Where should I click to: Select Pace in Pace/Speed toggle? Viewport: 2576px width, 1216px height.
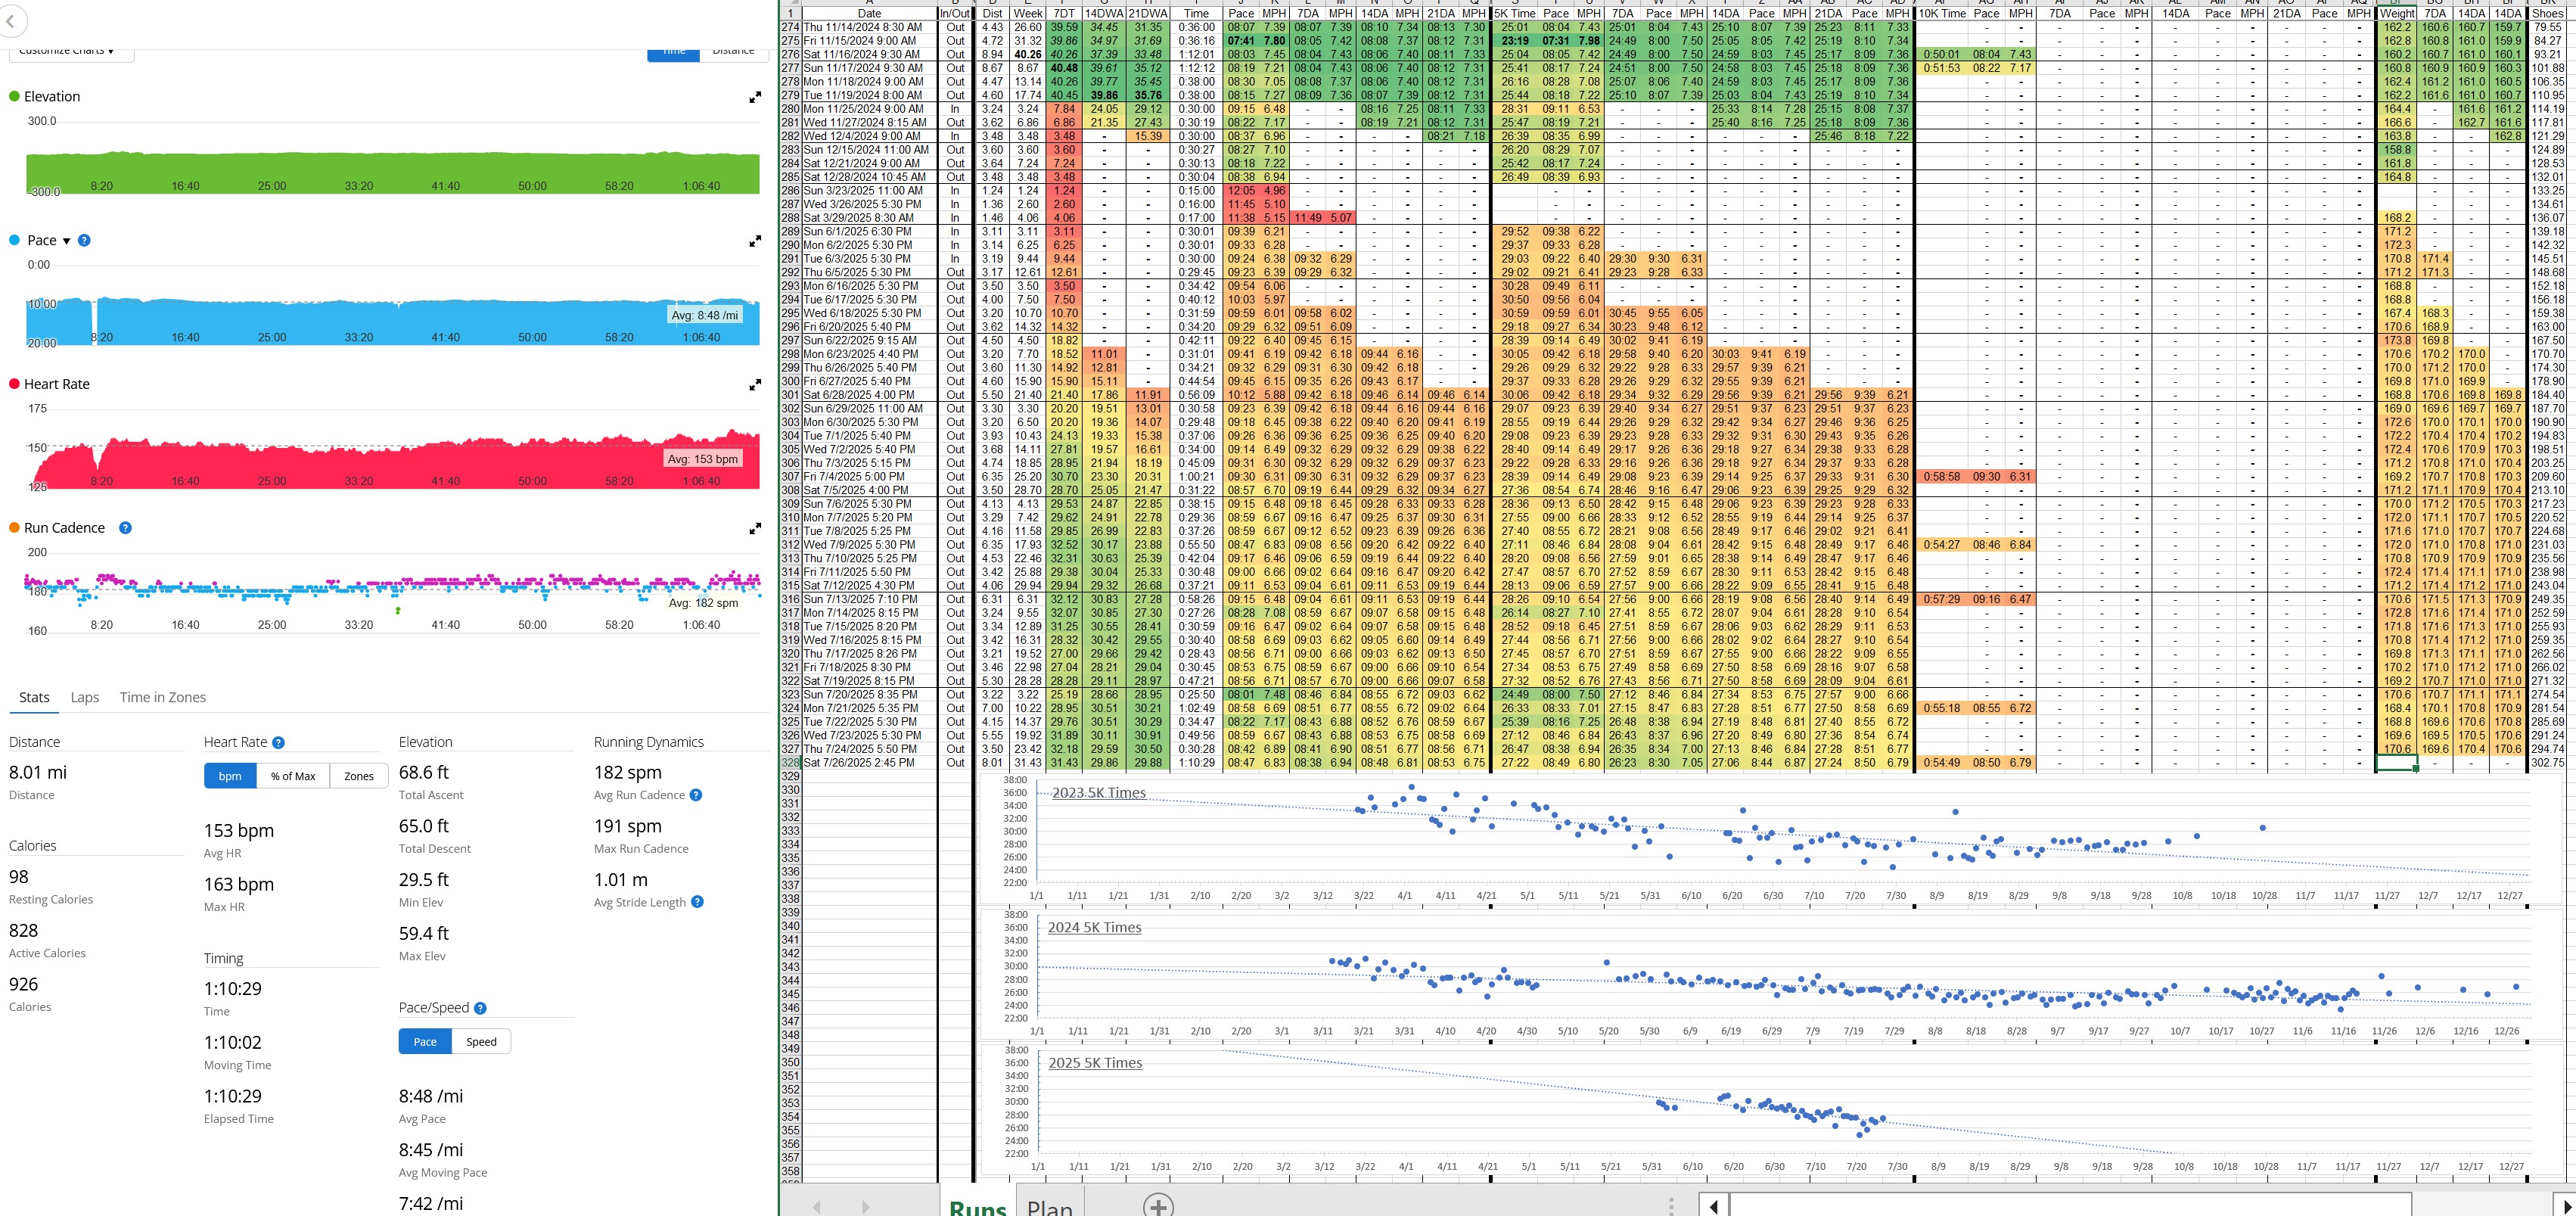425,1042
